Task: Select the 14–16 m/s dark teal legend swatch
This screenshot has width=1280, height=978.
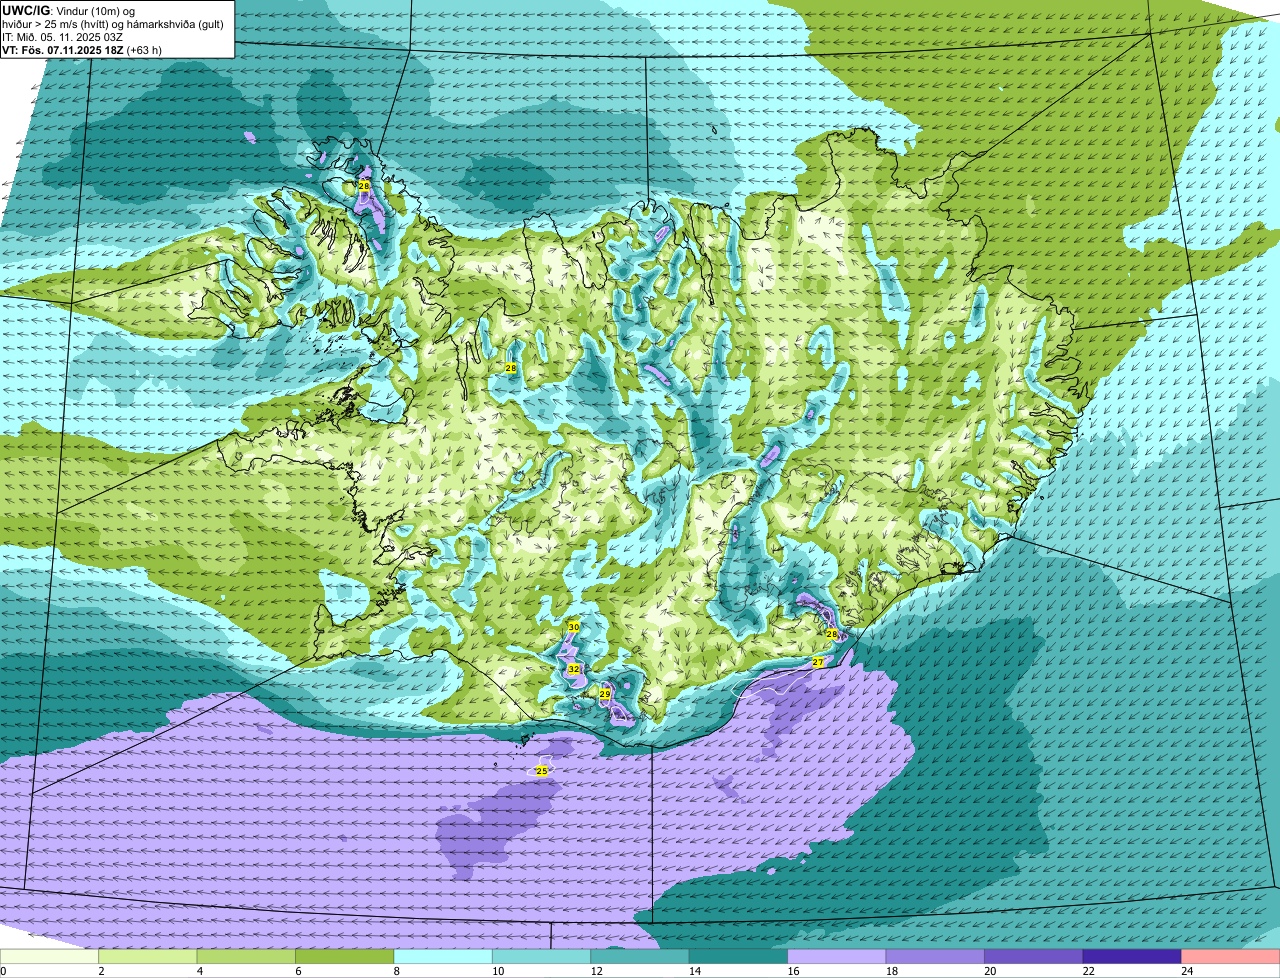Action: (739, 956)
